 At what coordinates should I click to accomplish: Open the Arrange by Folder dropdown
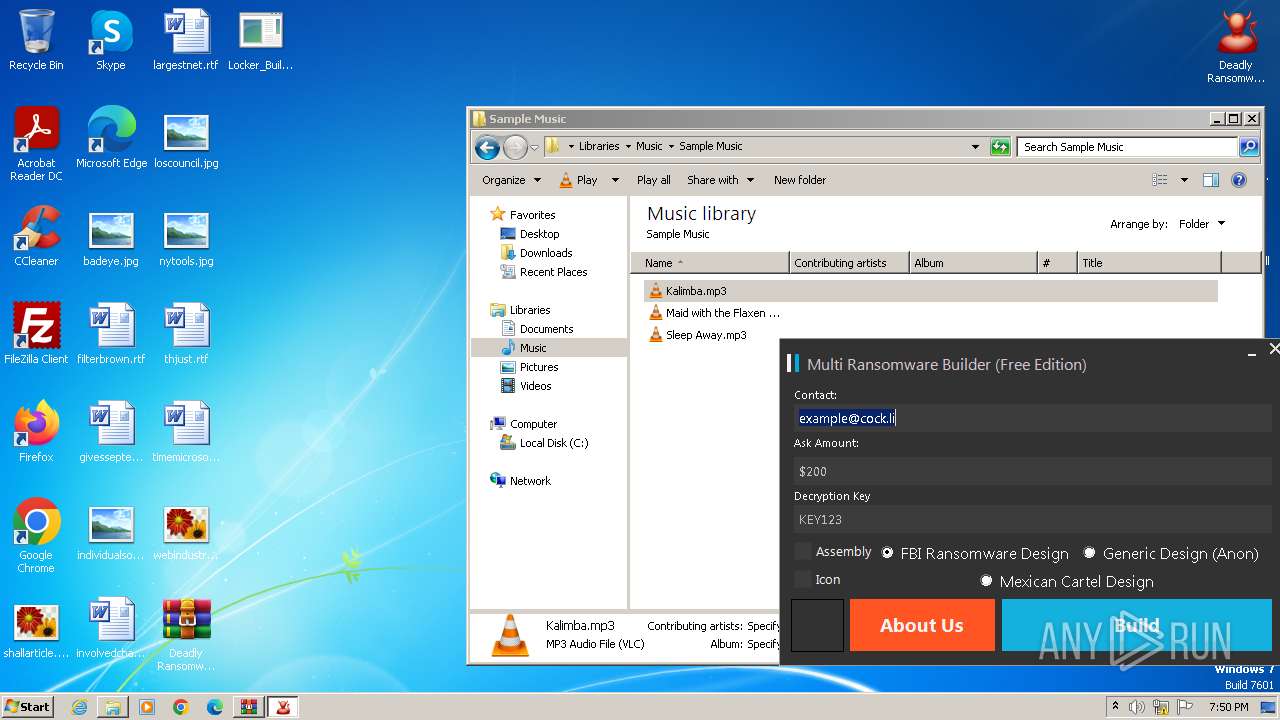point(1202,224)
